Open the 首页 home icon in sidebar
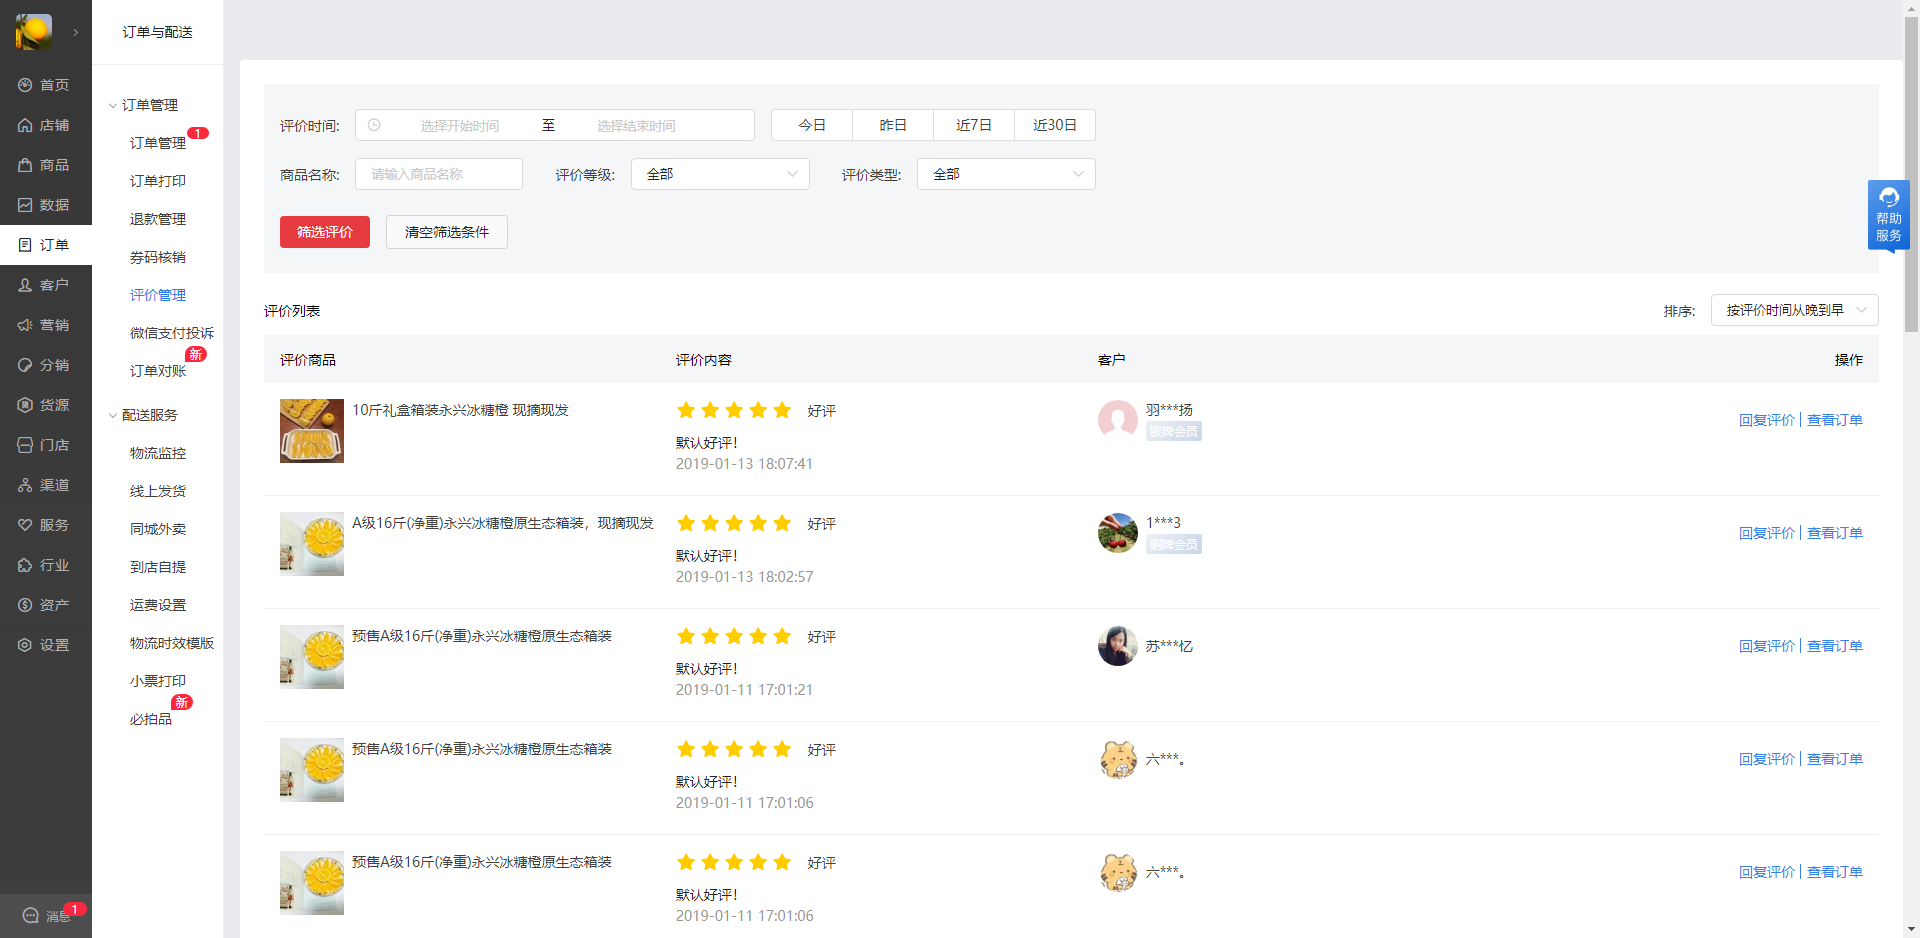This screenshot has width=1920, height=938. (x=26, y=85)
